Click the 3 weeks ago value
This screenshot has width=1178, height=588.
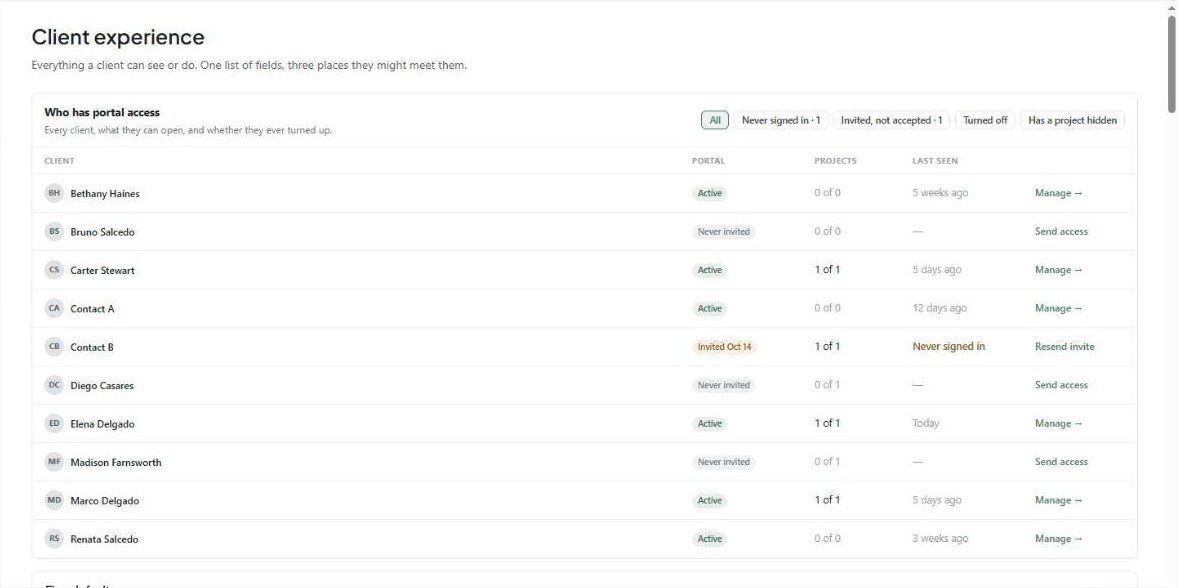pyautogui.click(x=940, y=538)
